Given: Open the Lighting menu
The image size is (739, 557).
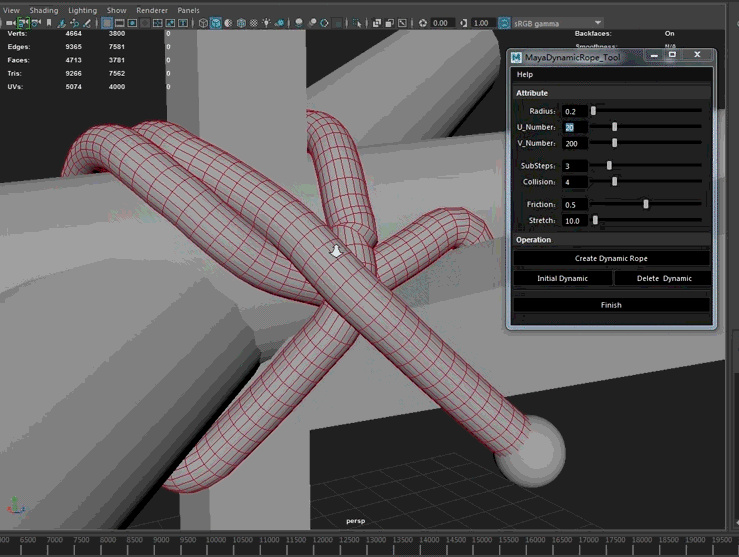Looking at the screenshot, I should click(82, 10).
